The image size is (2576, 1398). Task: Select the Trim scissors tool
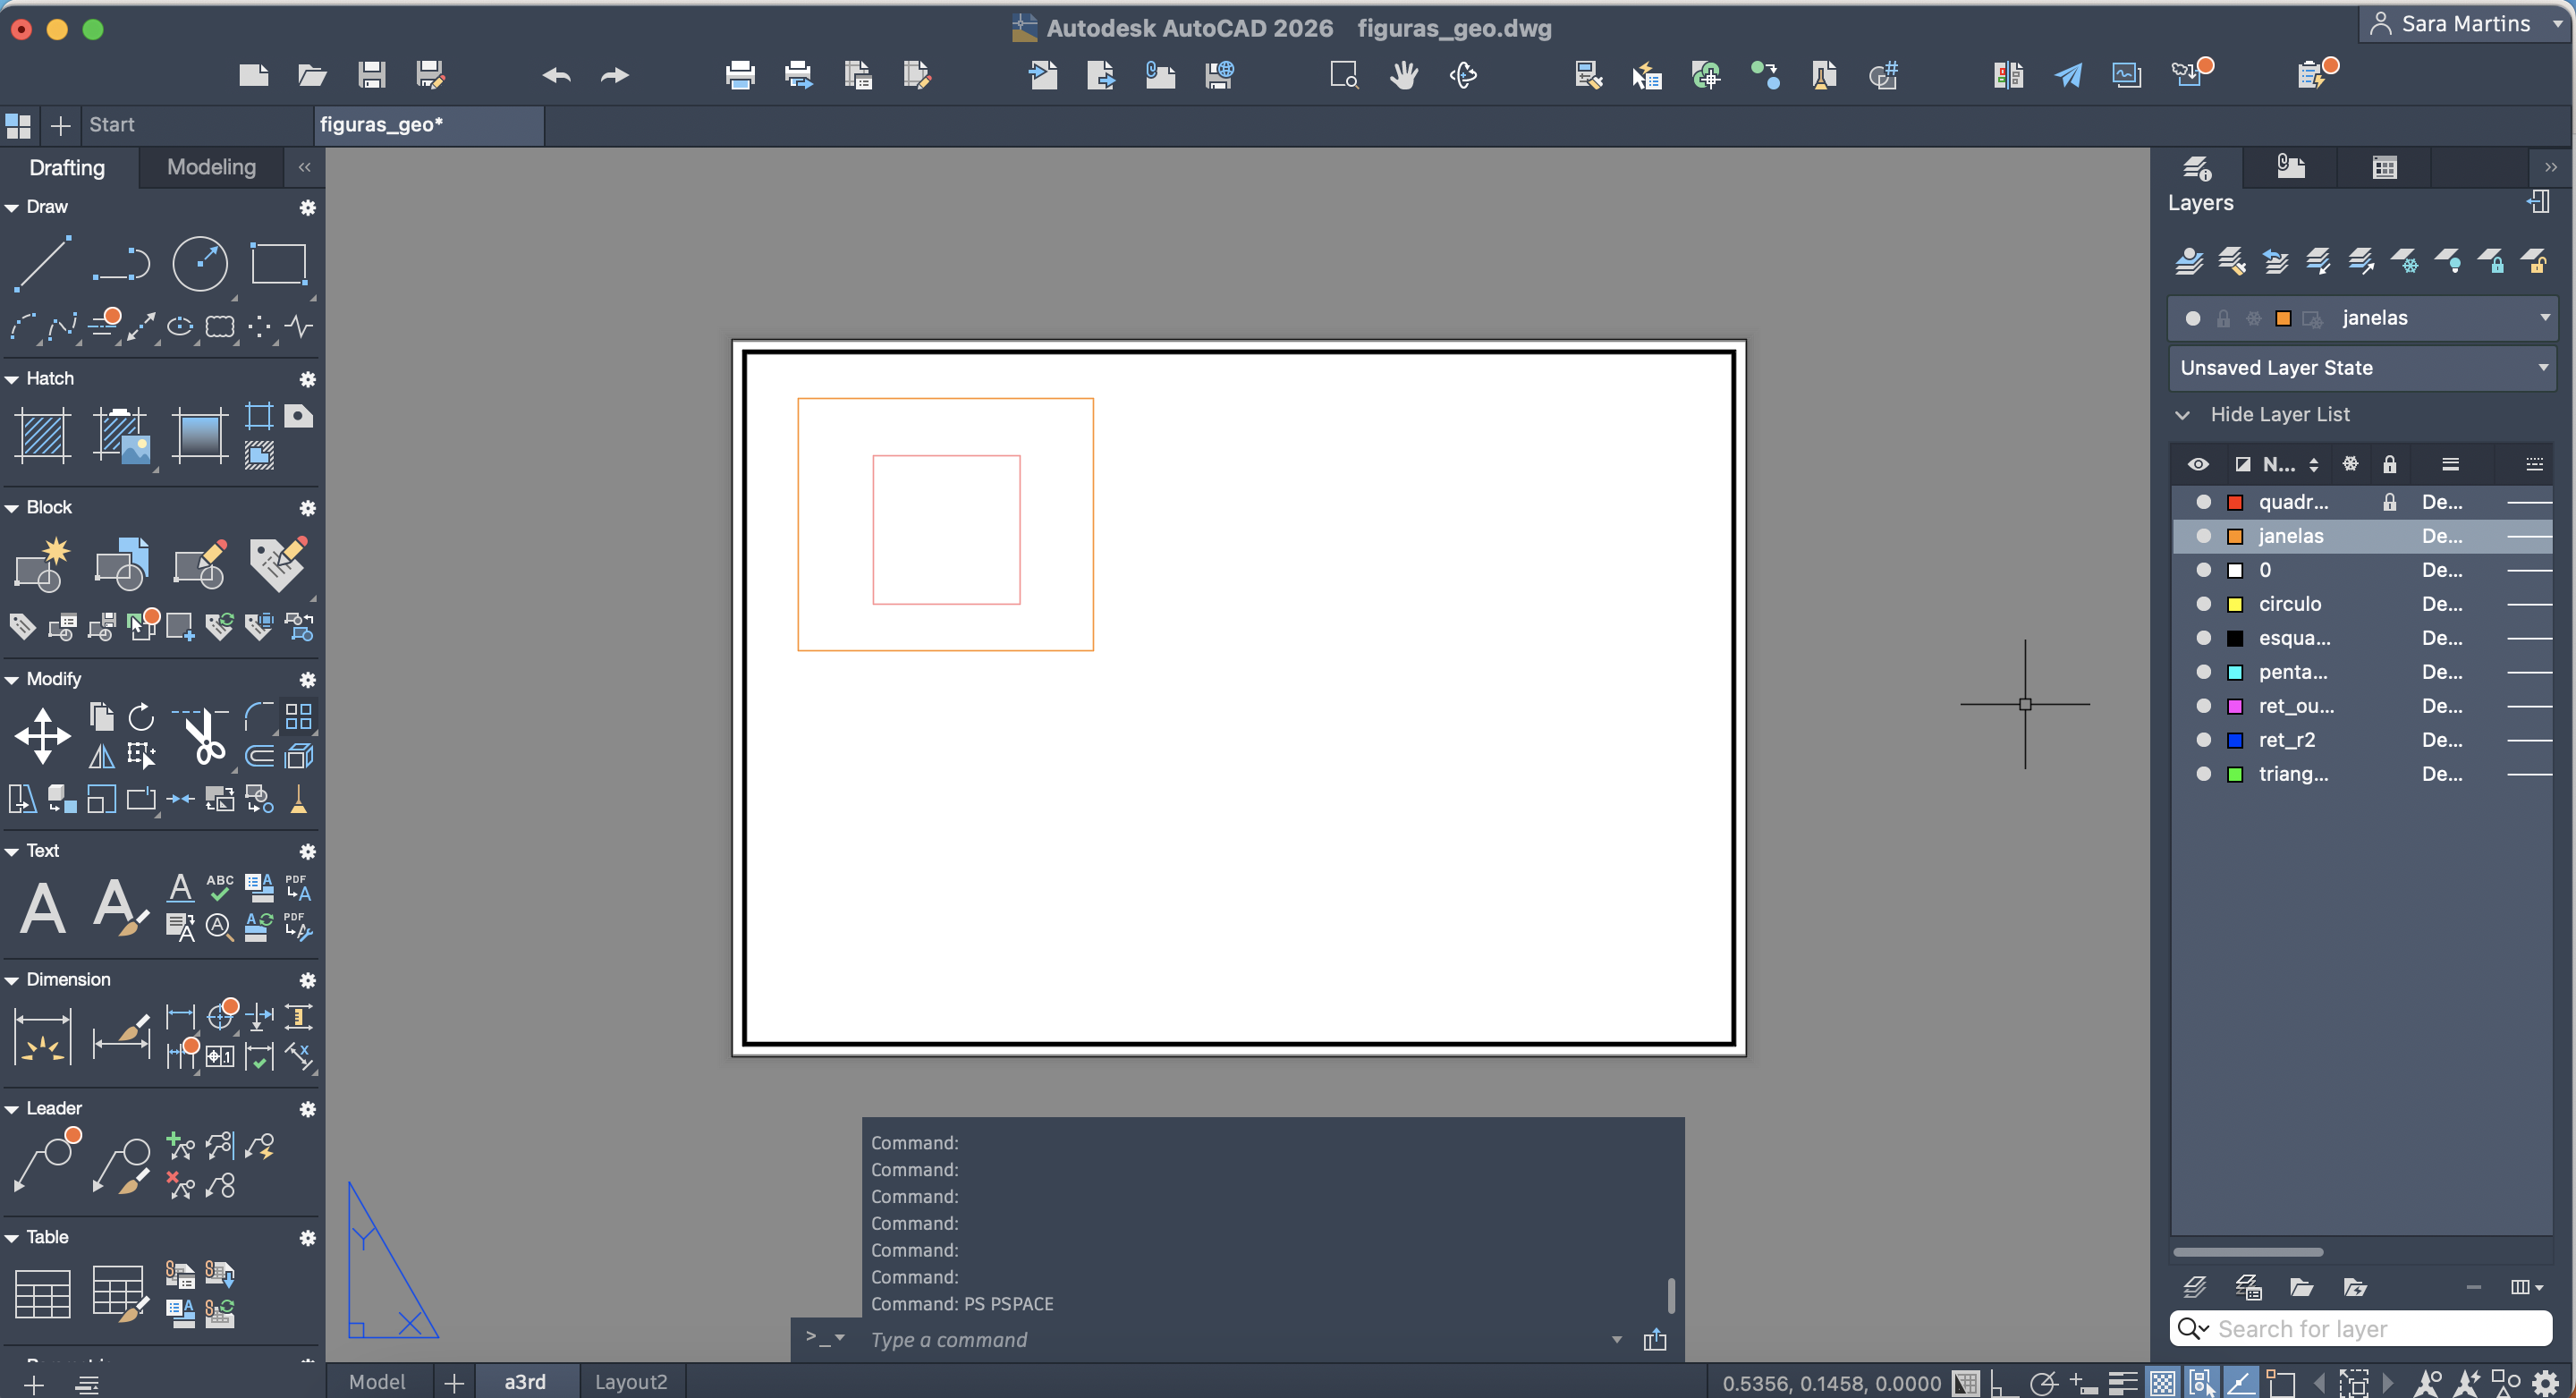204,738
